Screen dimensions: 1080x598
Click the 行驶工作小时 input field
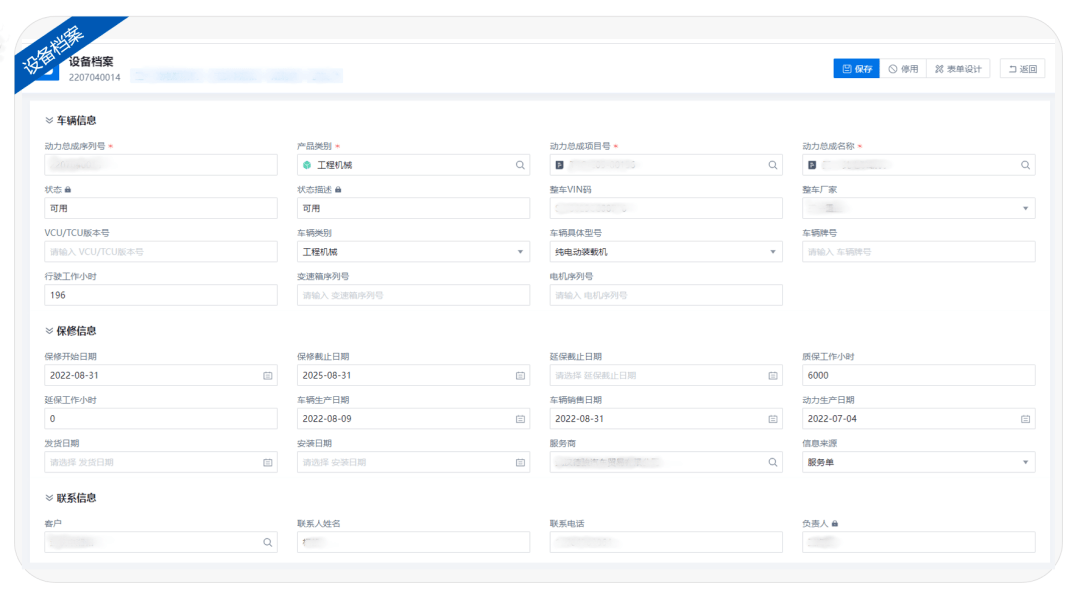coord(160,295)
